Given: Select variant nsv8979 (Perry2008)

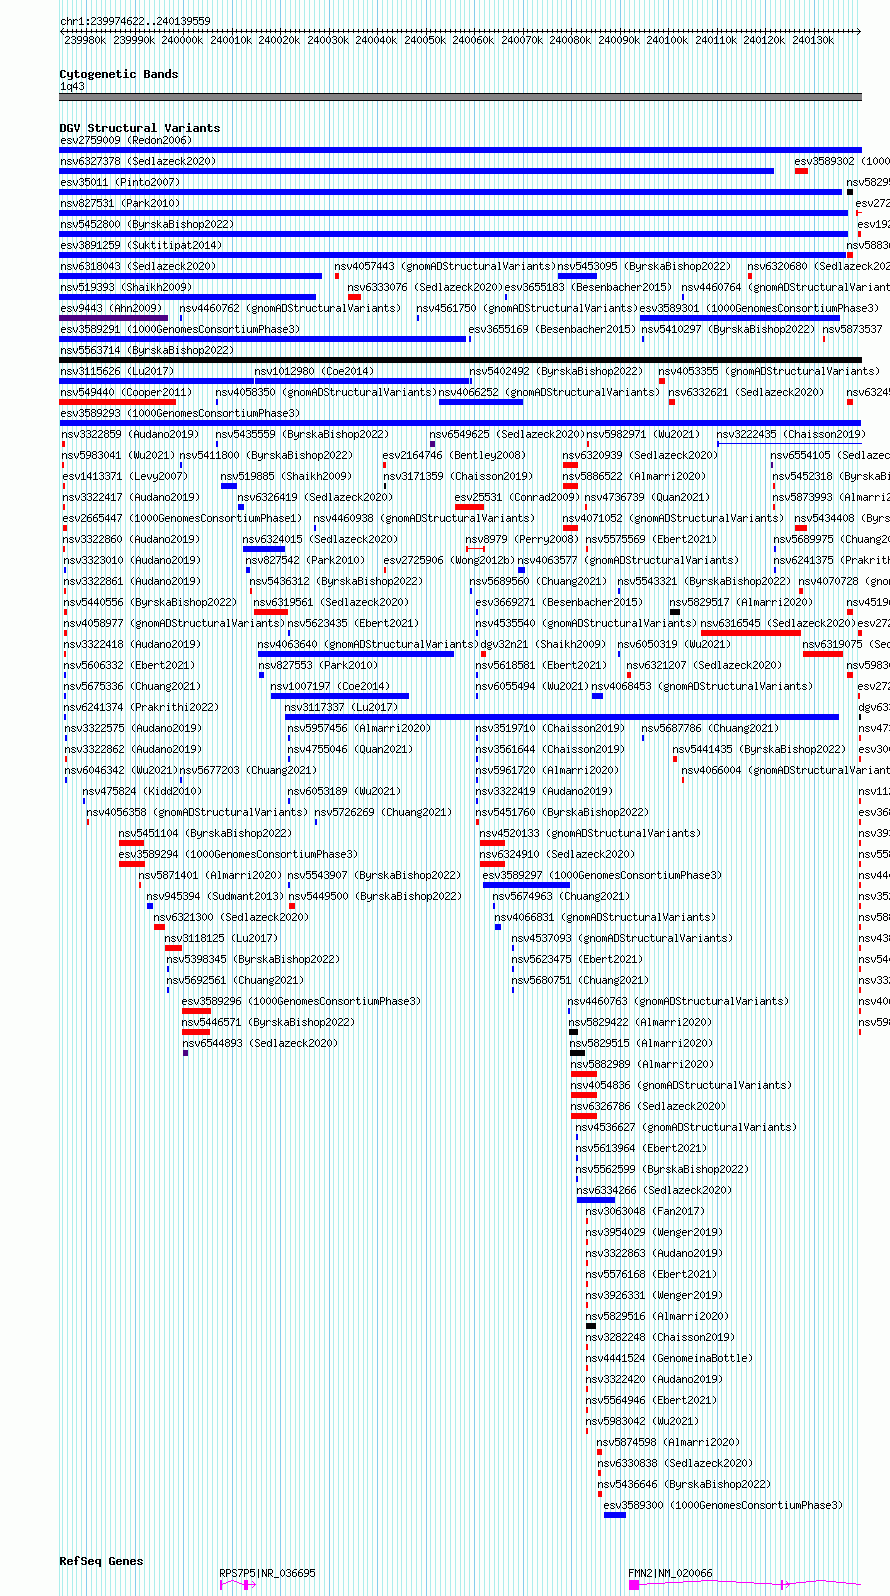Looking at the screenshot, I should pos(476,549).
